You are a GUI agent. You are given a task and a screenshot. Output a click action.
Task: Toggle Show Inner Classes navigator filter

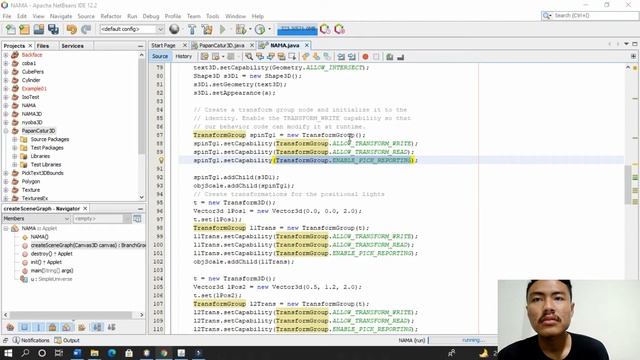tap(67, 327)
